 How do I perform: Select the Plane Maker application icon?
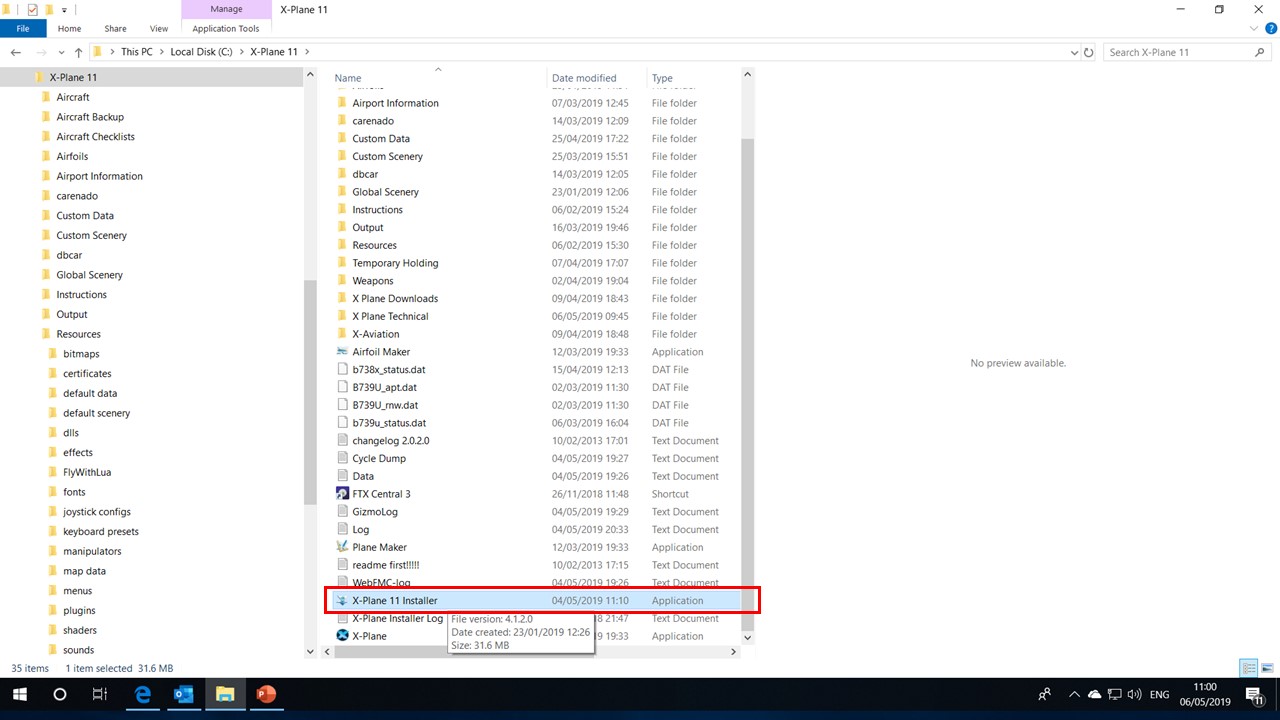(342, 547)
